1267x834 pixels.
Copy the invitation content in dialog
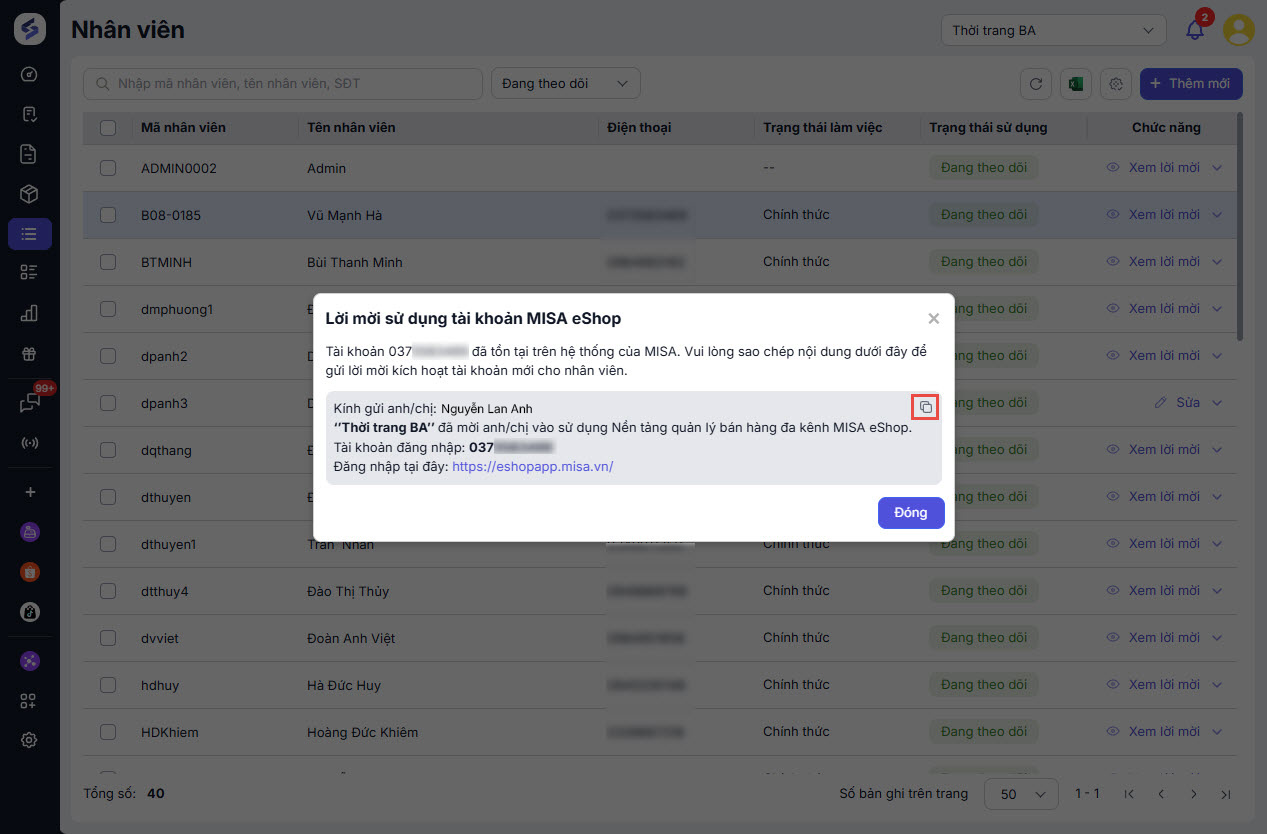pyautogui.click(x=925, y=407)
